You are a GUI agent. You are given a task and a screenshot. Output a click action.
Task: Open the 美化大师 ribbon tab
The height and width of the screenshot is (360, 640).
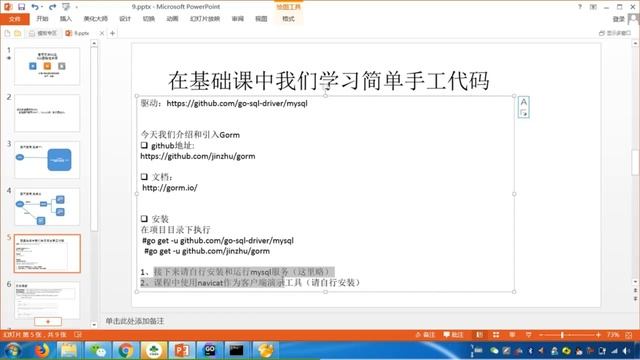point(96,19)
